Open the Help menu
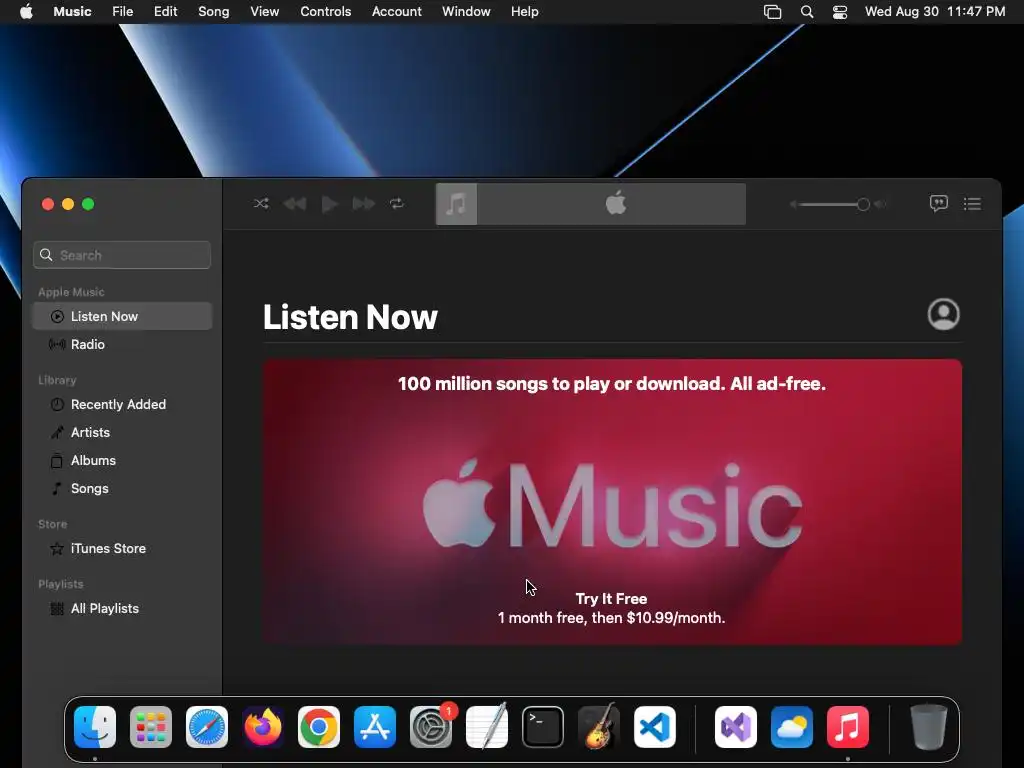1024x768 pixels. (x=524, y=12)
